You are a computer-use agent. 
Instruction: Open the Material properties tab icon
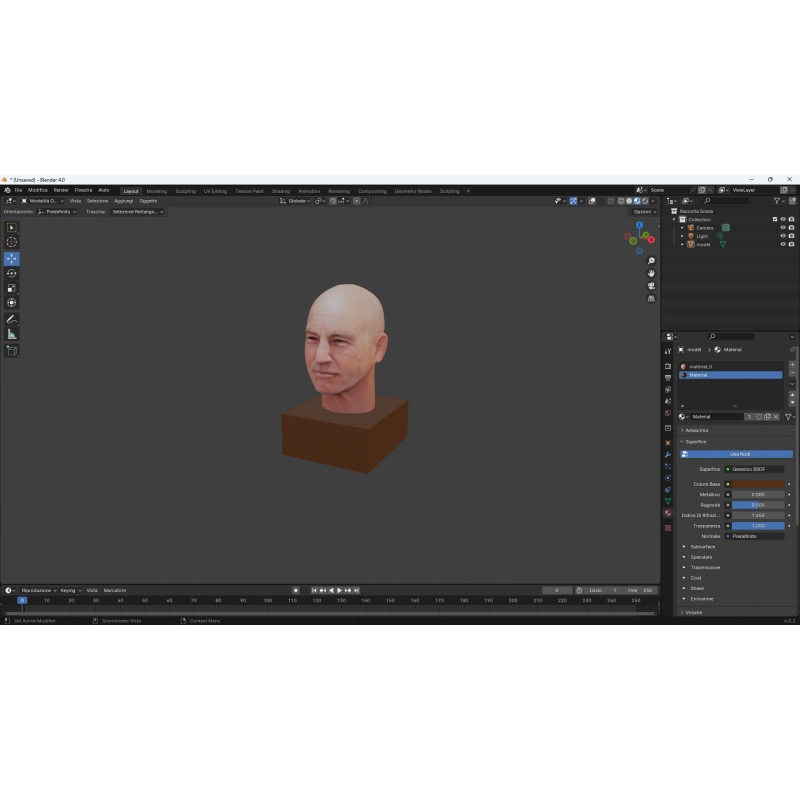(668, 513)
